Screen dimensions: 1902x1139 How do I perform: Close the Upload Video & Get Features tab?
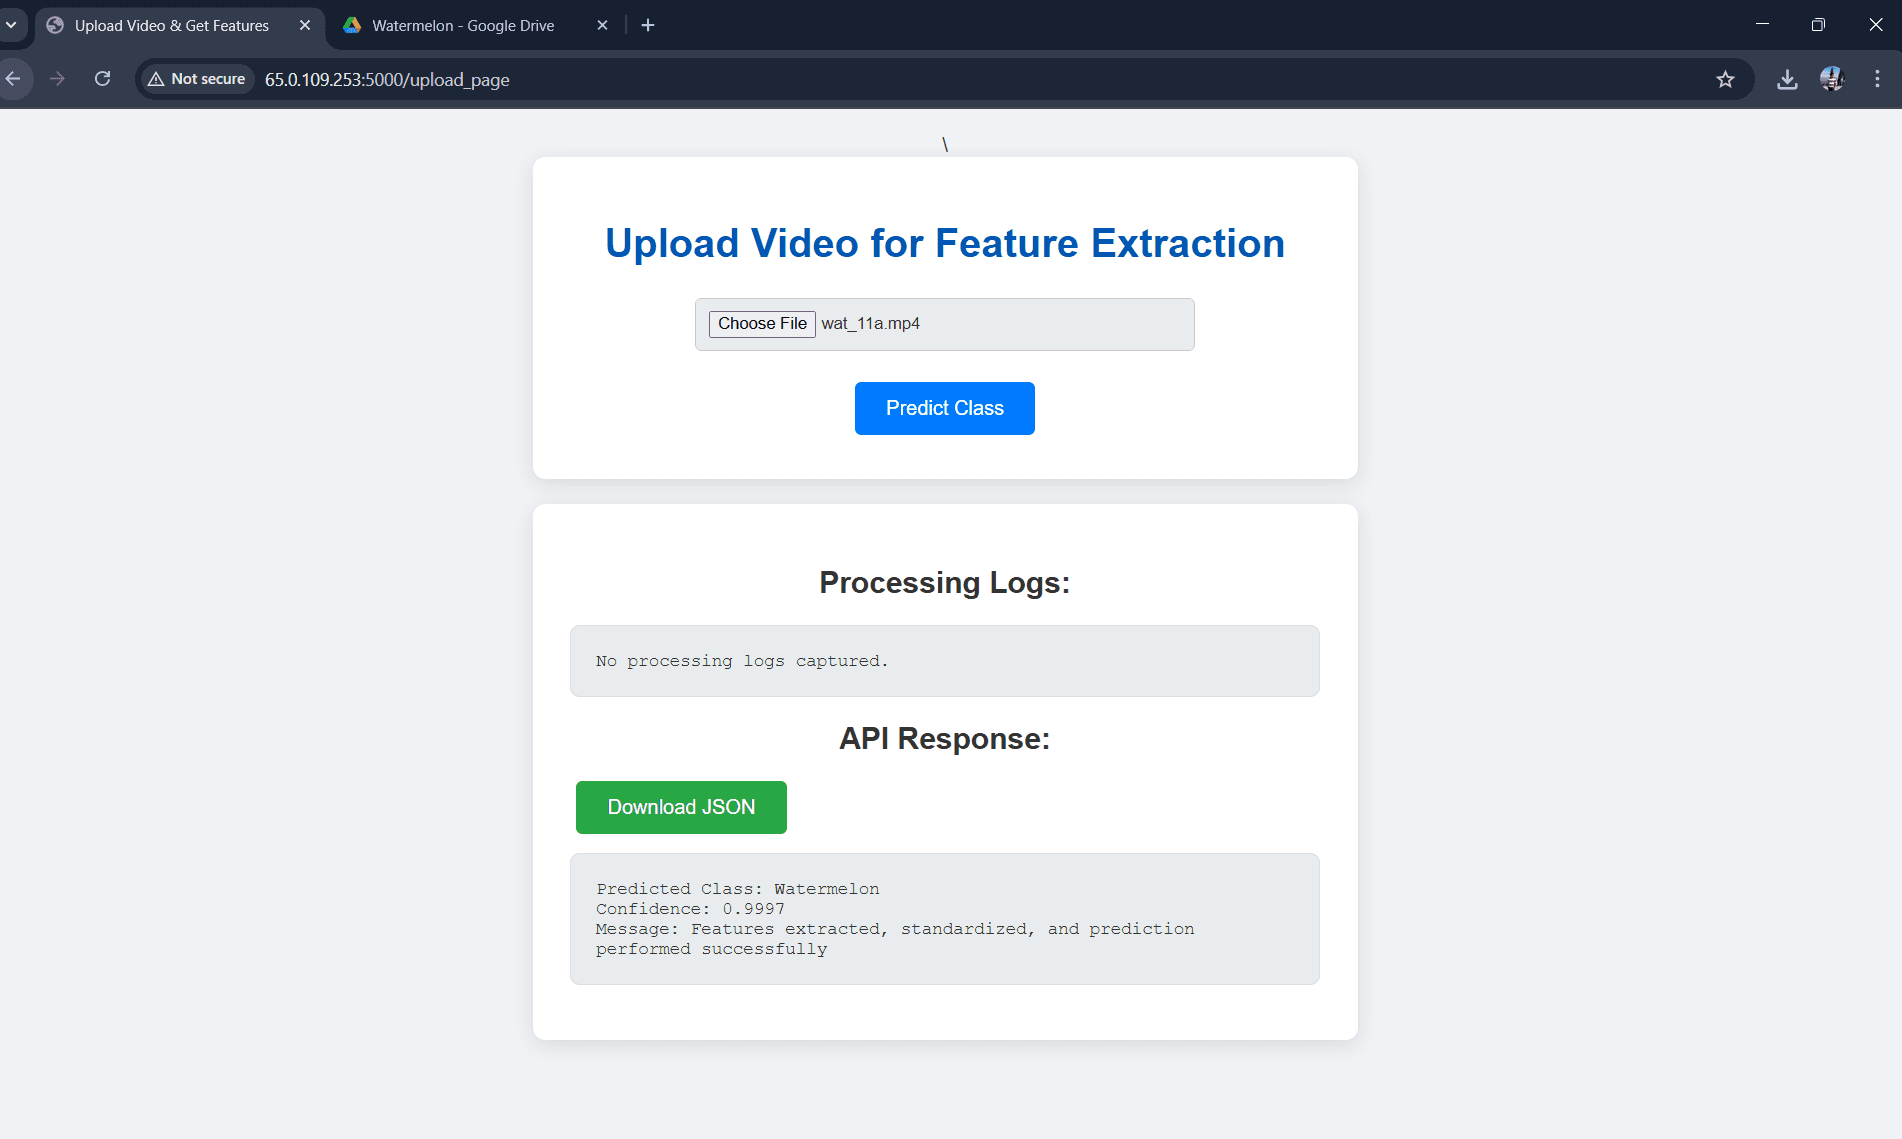point(305,25)
